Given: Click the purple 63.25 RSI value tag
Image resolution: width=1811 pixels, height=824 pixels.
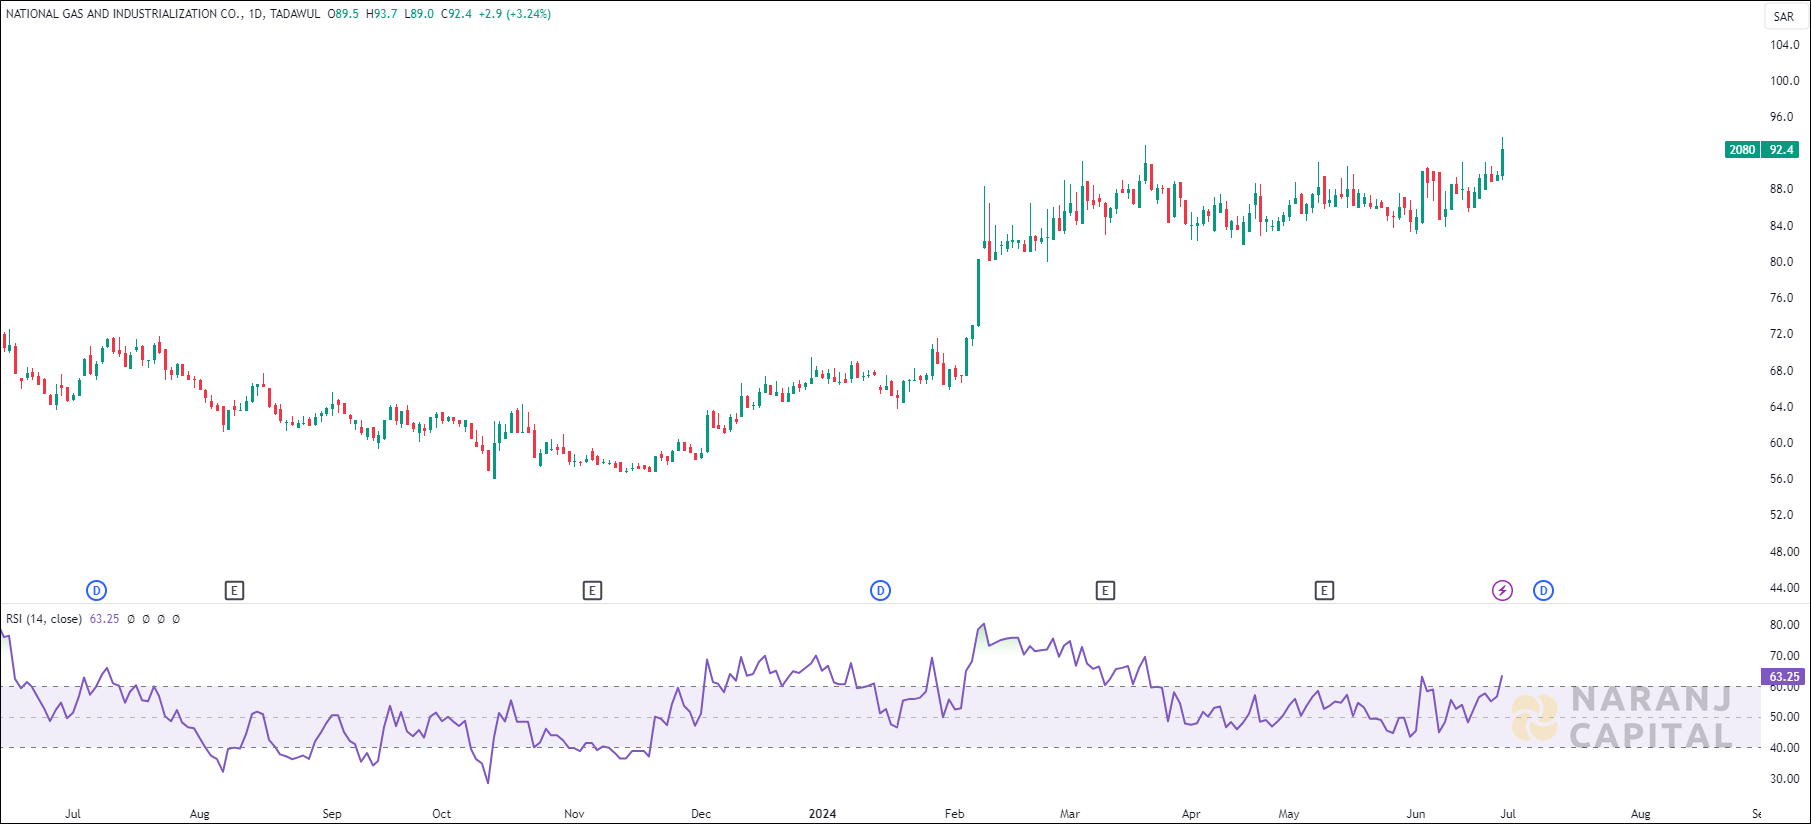Looking at the screenshot, I should point(1784,677).
